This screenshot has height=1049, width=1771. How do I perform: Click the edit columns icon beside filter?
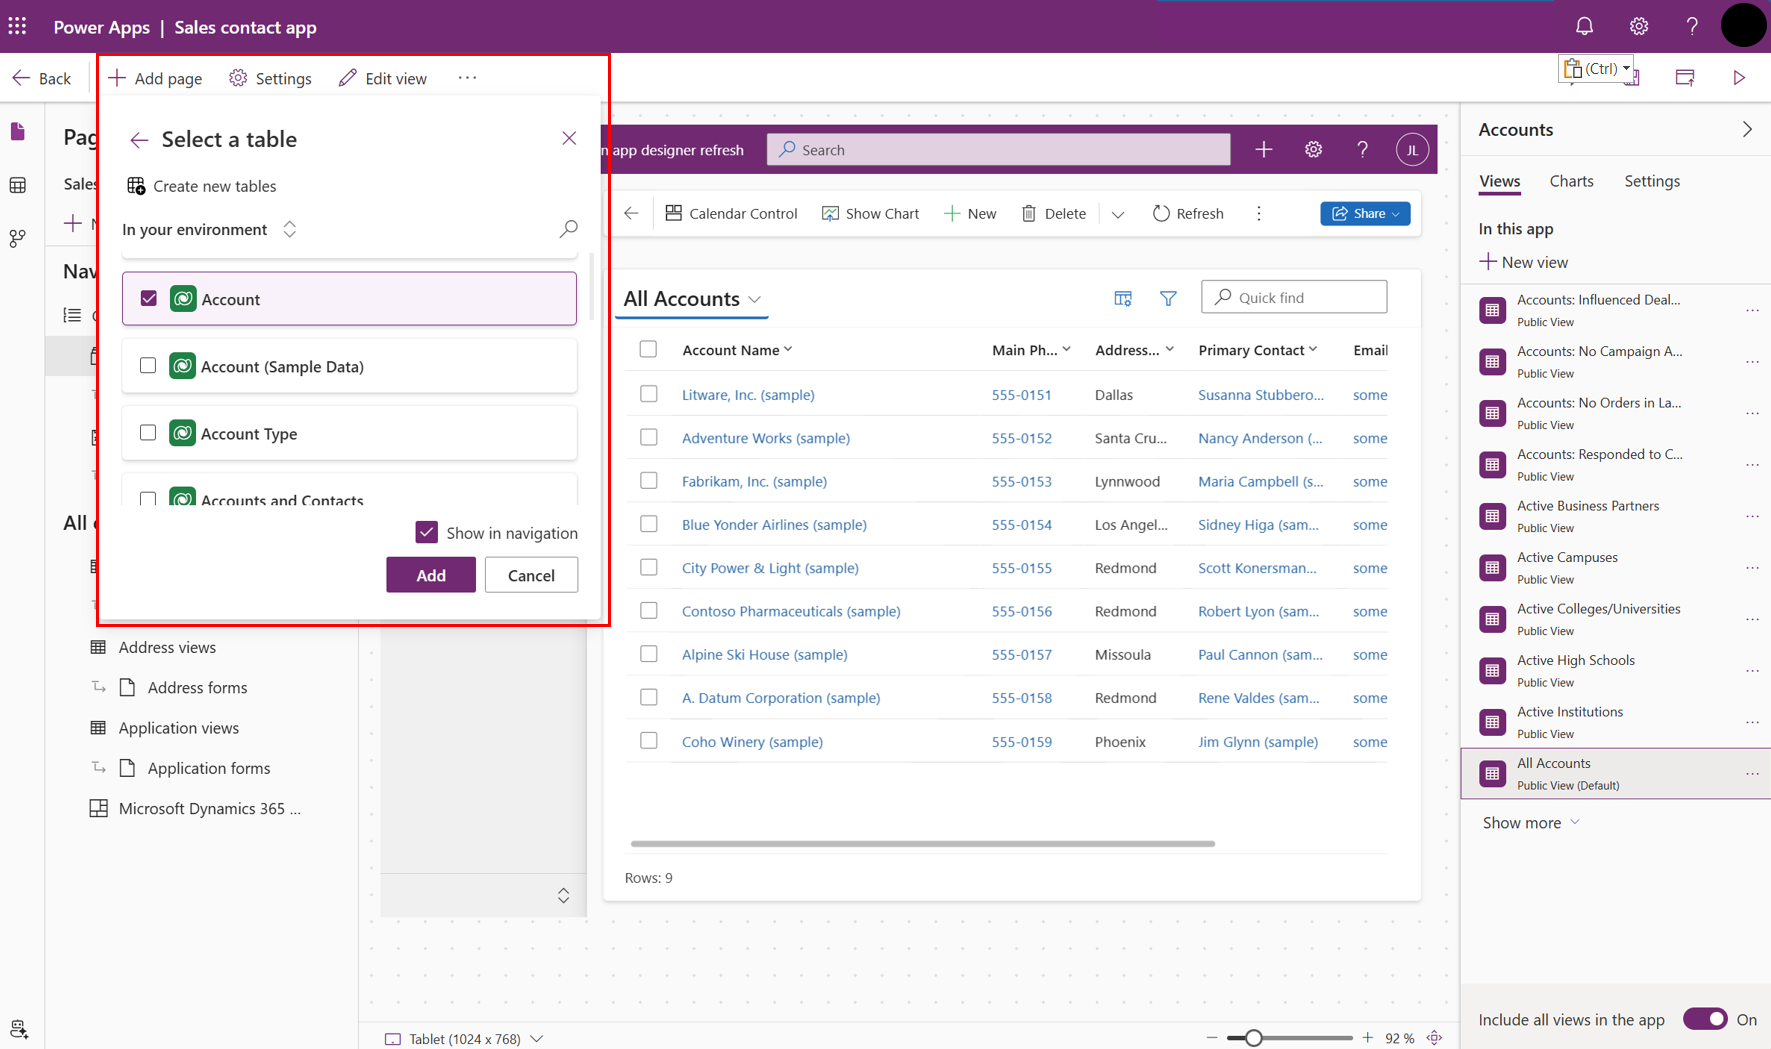point(1123,298)
